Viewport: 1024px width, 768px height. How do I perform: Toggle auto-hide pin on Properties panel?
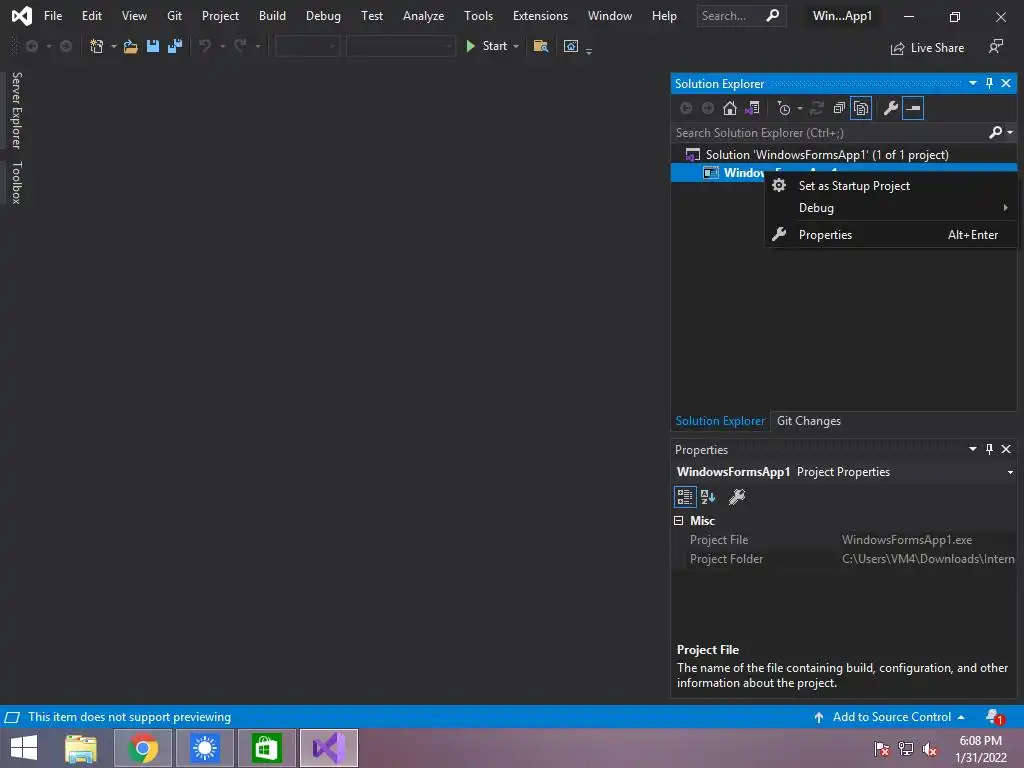click(x=989, y=449)
